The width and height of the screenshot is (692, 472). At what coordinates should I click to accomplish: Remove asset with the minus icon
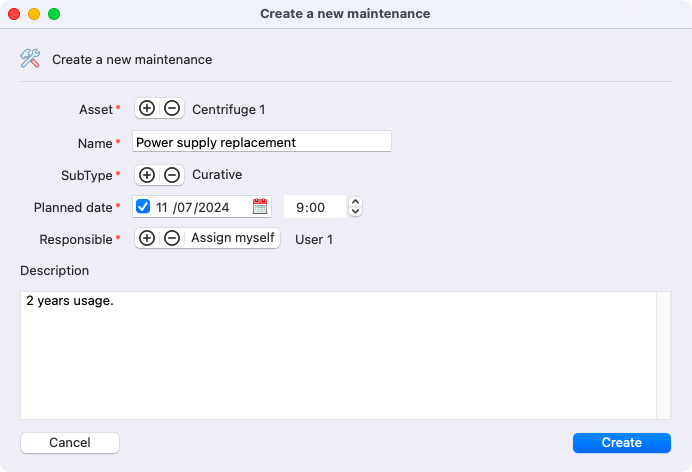(172, 109)
